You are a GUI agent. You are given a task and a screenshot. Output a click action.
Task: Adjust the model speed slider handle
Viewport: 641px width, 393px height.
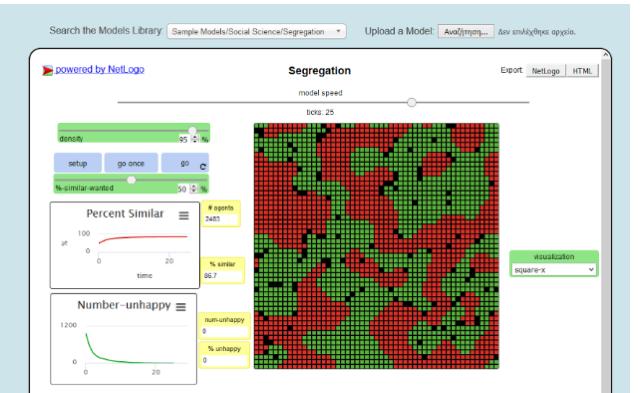pyautogui.click(x=412, y=102)
